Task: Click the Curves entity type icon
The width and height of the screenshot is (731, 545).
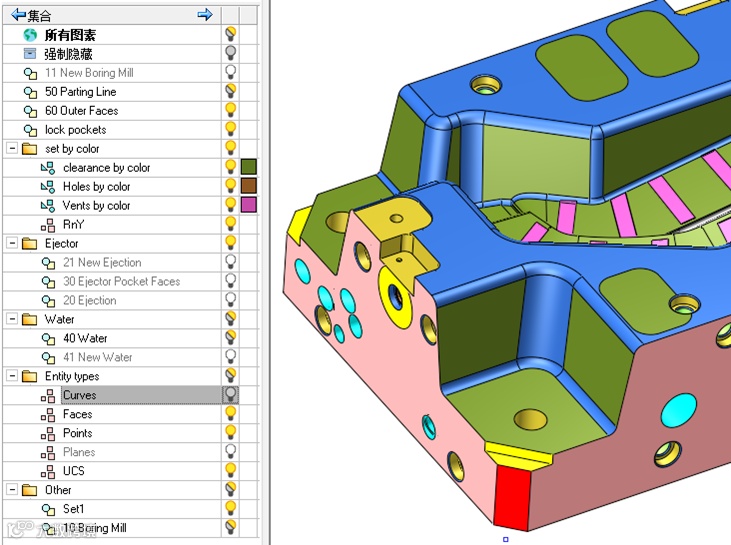Action: (48, 396)
